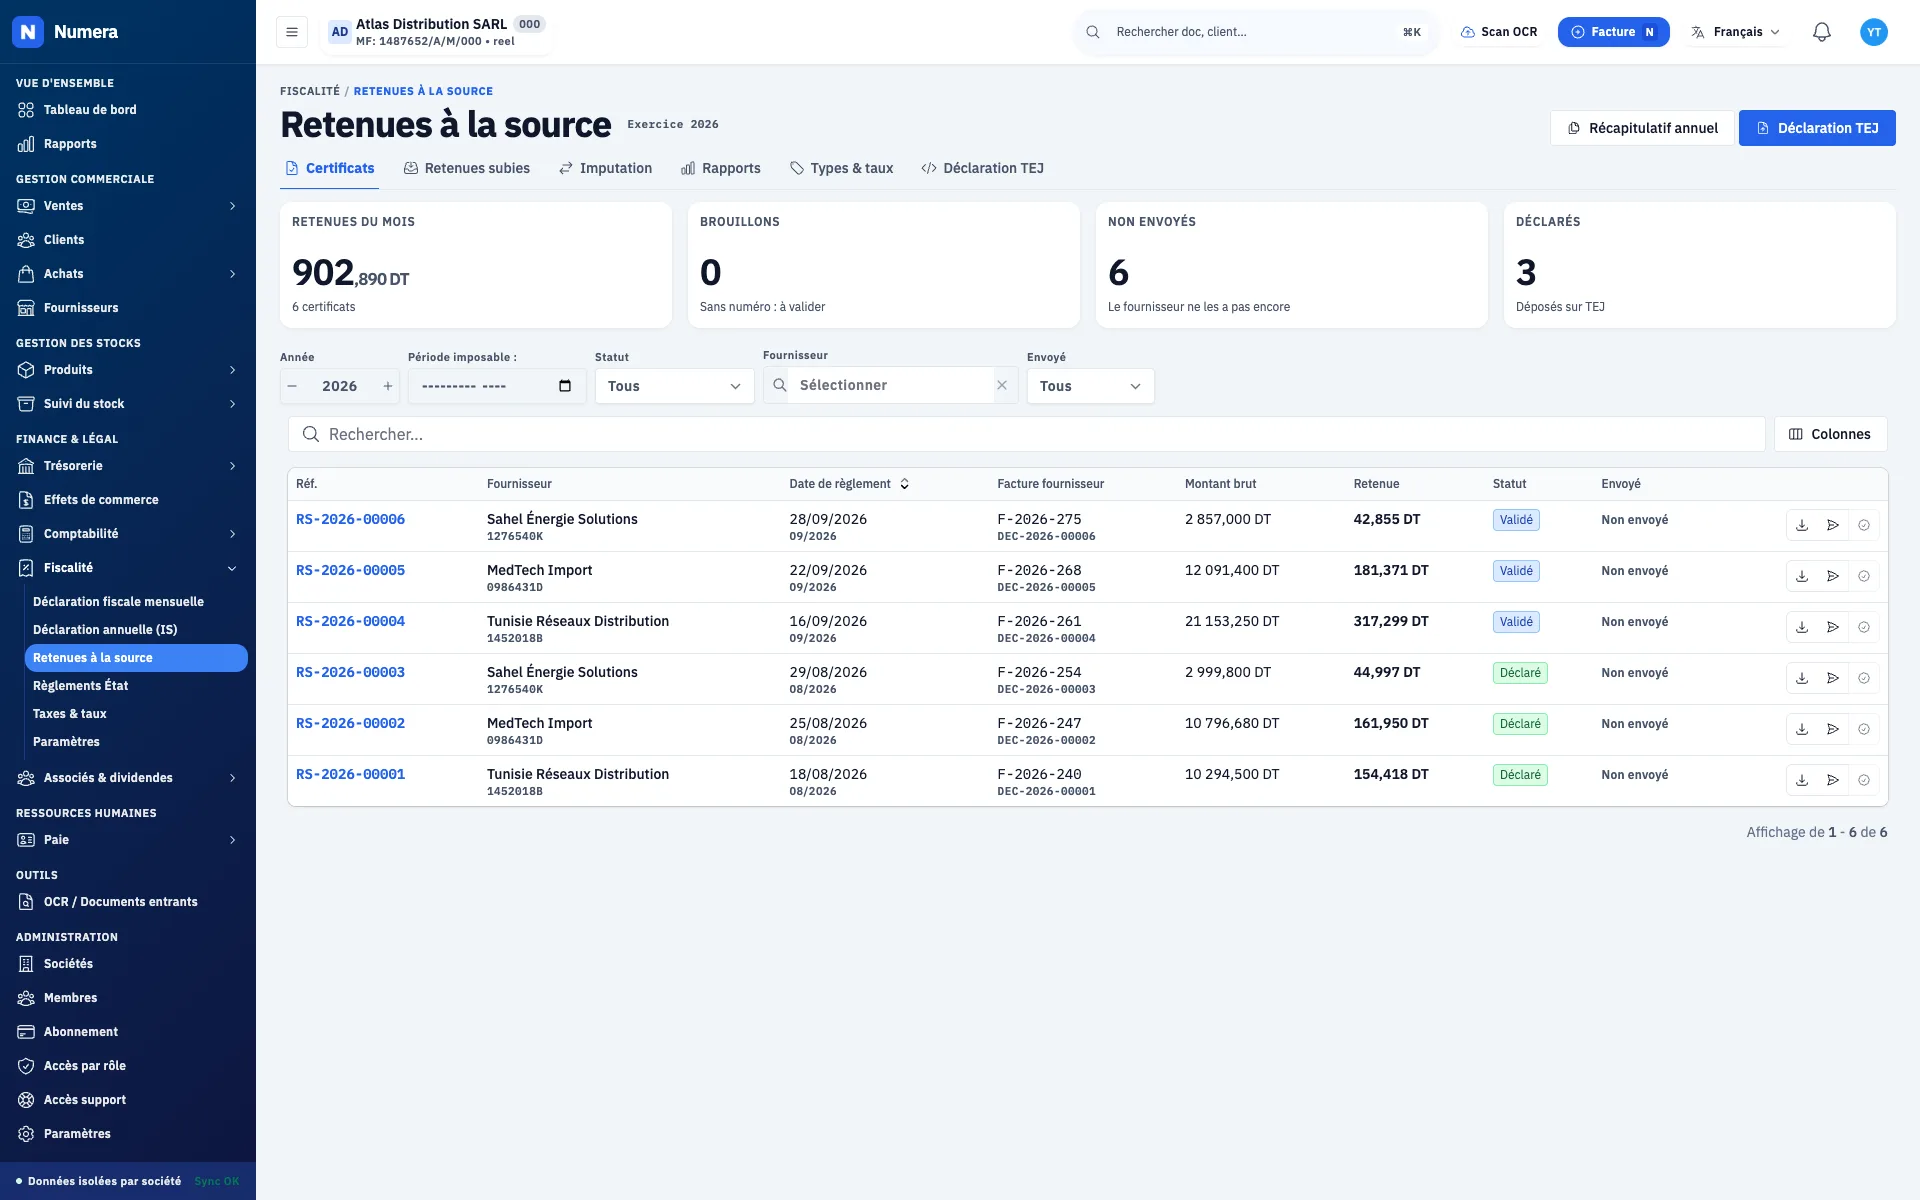Open the Types & taux tab
Screen dimensions: 1920x1200
842,168
